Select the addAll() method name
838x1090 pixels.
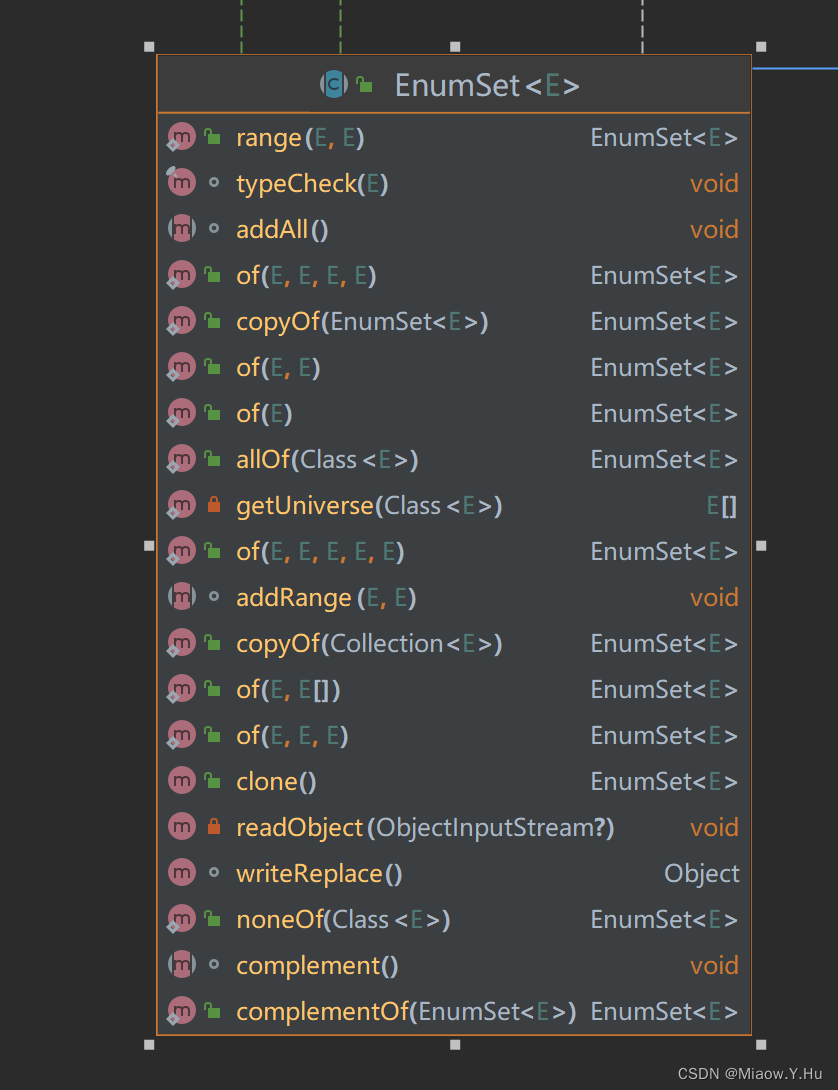tap(282, 230)
